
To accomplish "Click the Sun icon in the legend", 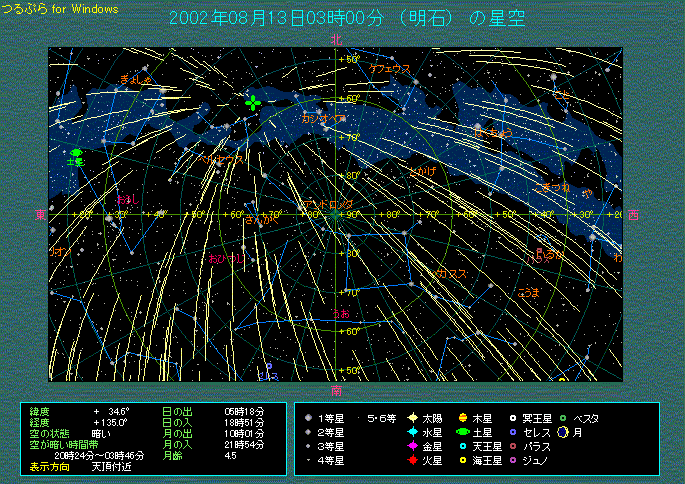I will pos(412,418).
